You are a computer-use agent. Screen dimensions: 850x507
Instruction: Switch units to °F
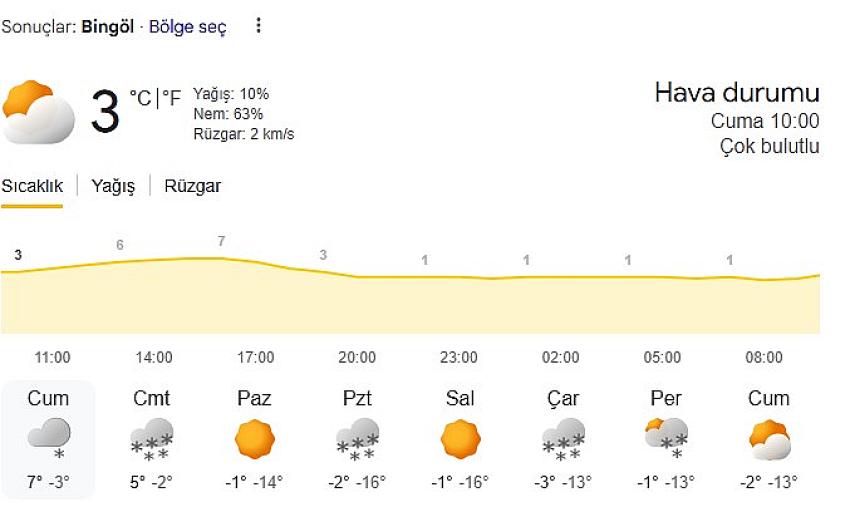point(172,98)
